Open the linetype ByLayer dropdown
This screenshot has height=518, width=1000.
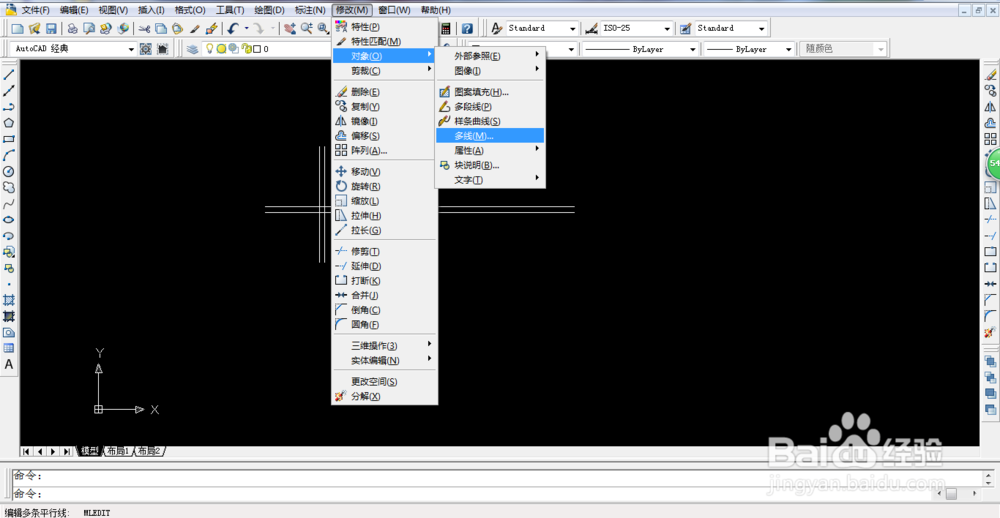click(693, 49)
